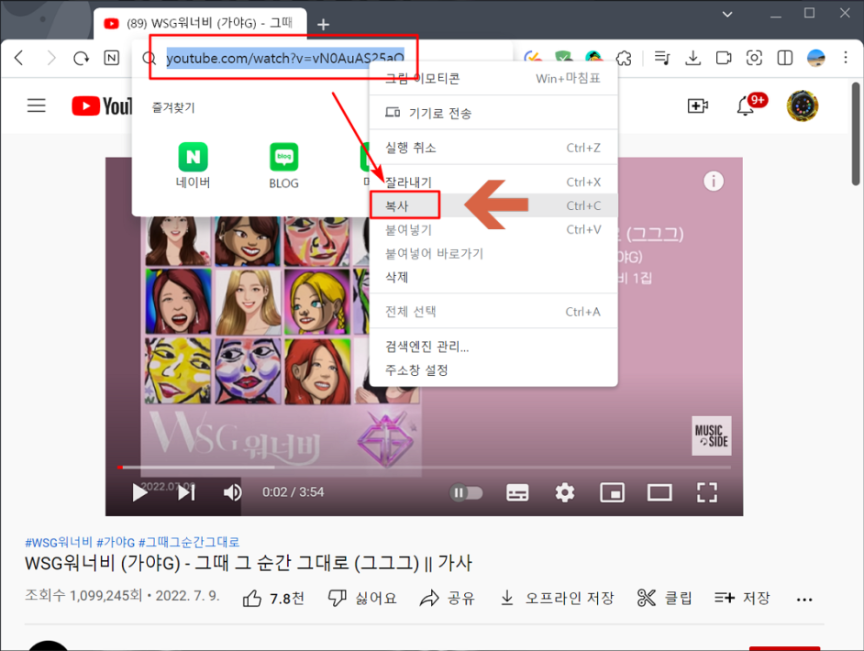This screenshot has width=864, height=651.
Task: Click the 오프라인 저장 button
Action: coord(557,598)
